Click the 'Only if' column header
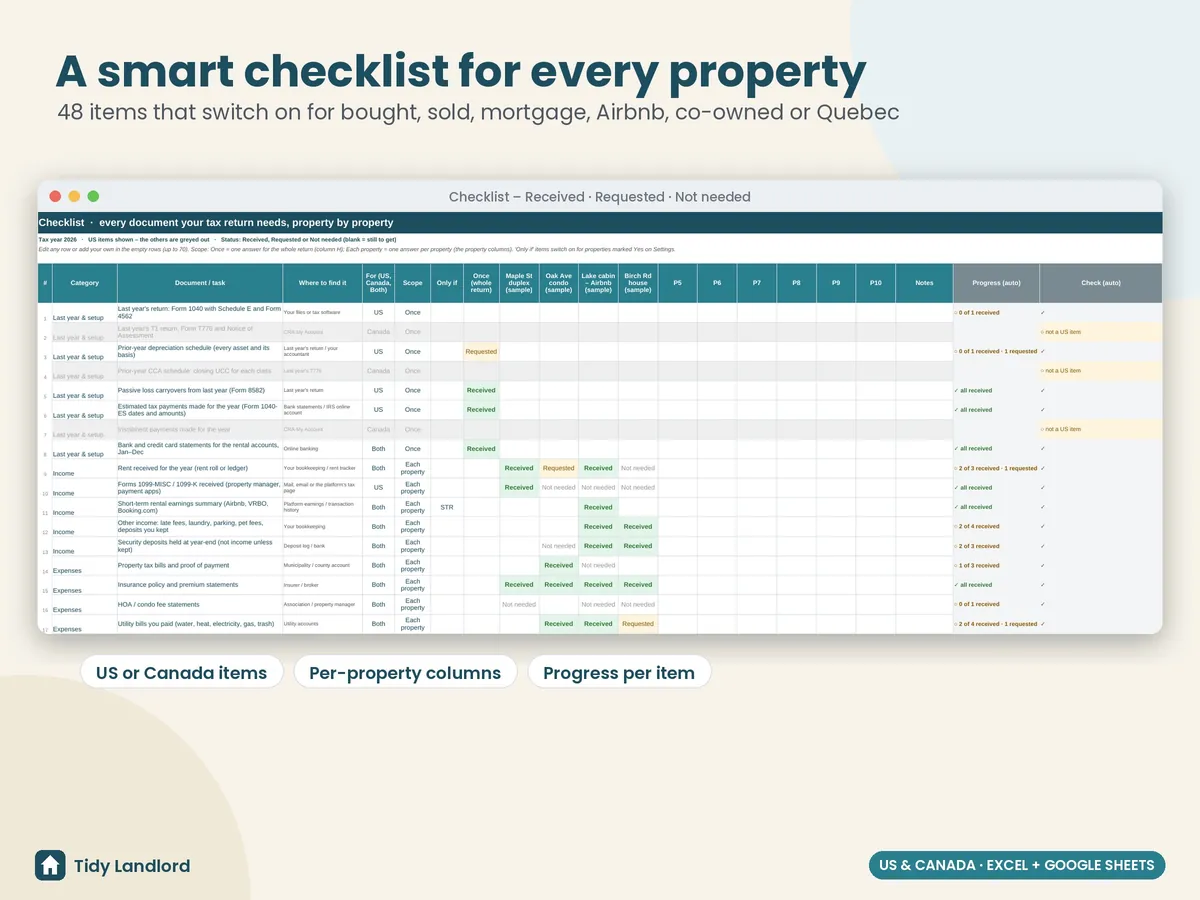1200x900 pixels. [447, 283]
